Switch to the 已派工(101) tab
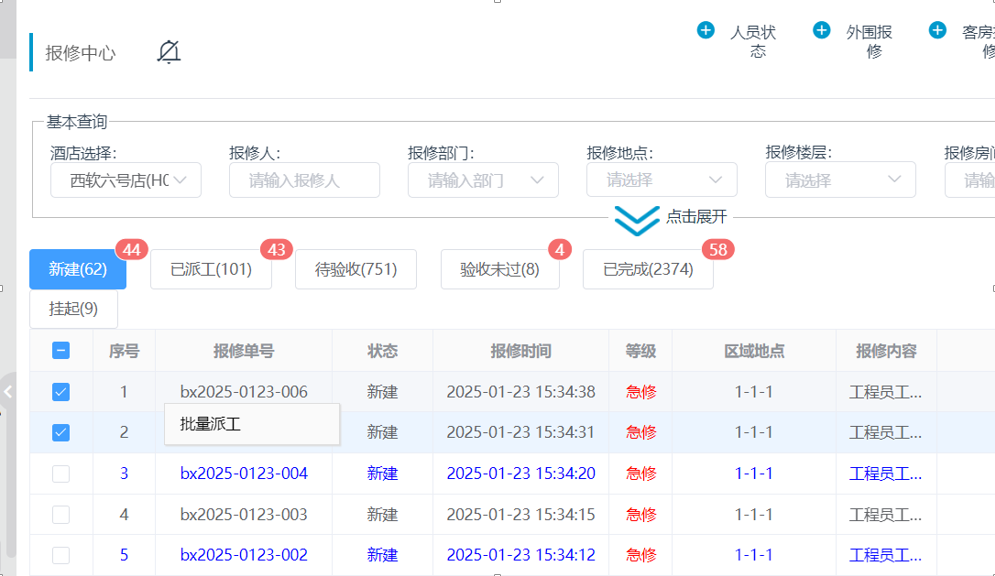The height and width of the screenshot is (576, 995). point(211,270)
